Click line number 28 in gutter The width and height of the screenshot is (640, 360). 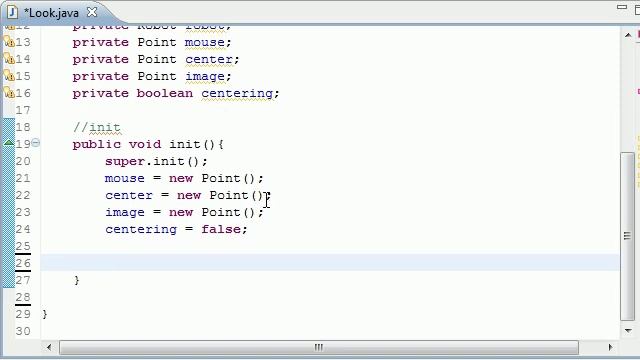[23, 297]
